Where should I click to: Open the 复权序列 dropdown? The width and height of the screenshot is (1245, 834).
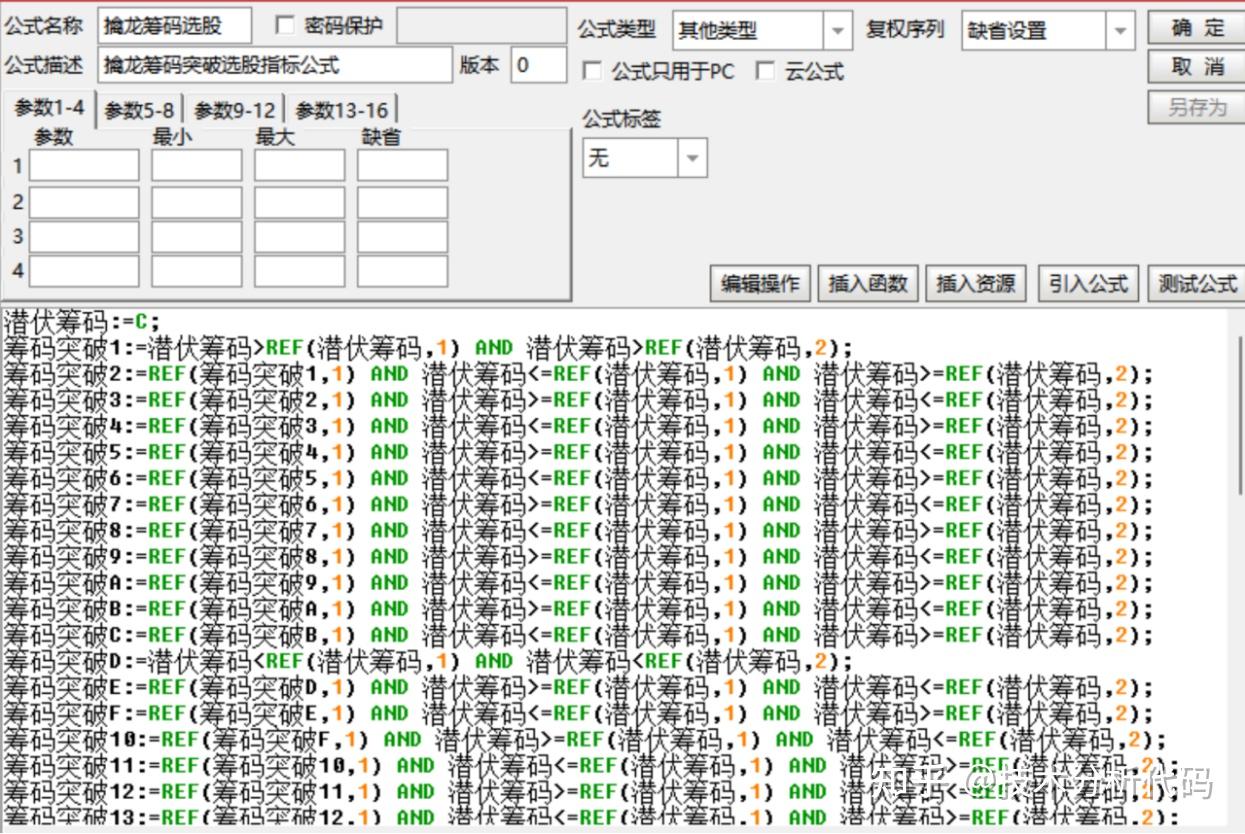coord(1120,31)
